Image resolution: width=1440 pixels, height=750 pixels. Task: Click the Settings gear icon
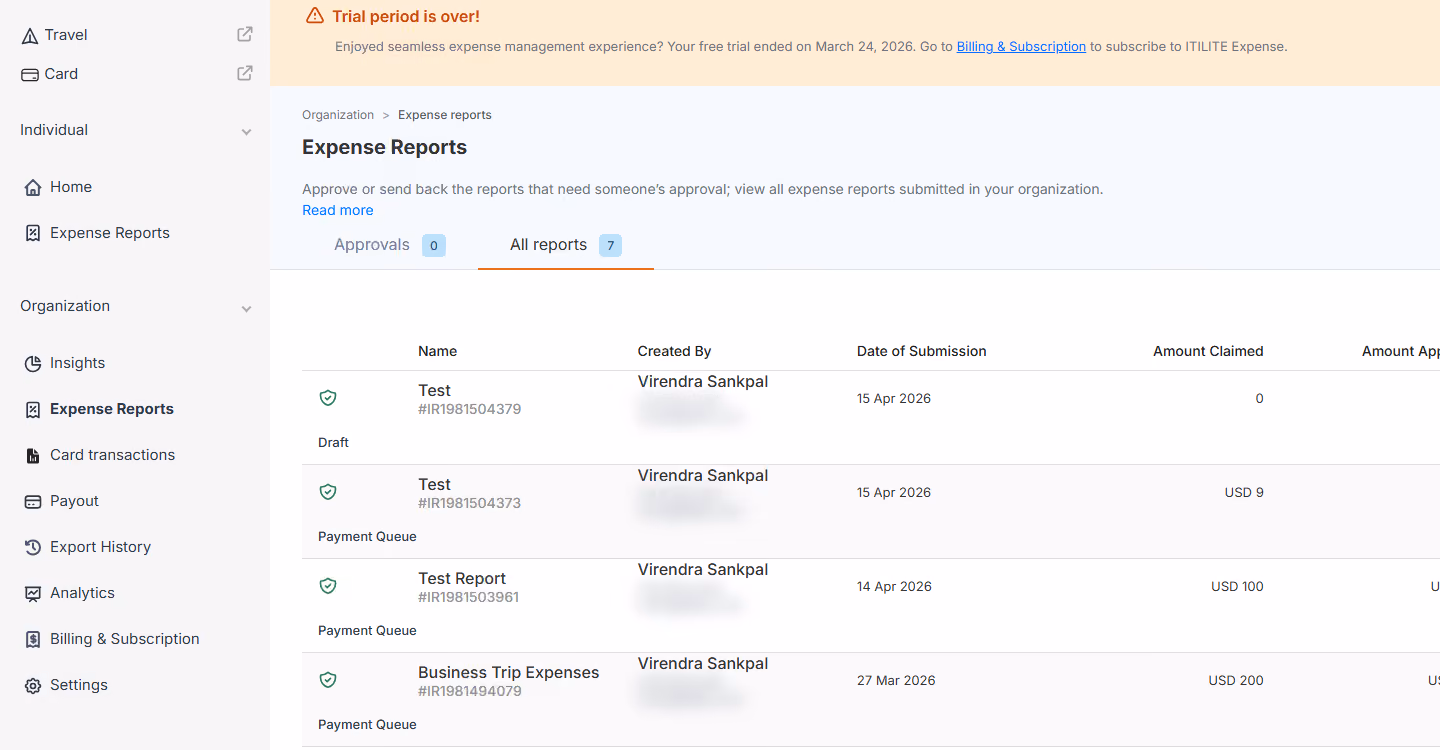pyautogui.click(x=33, y=685)
